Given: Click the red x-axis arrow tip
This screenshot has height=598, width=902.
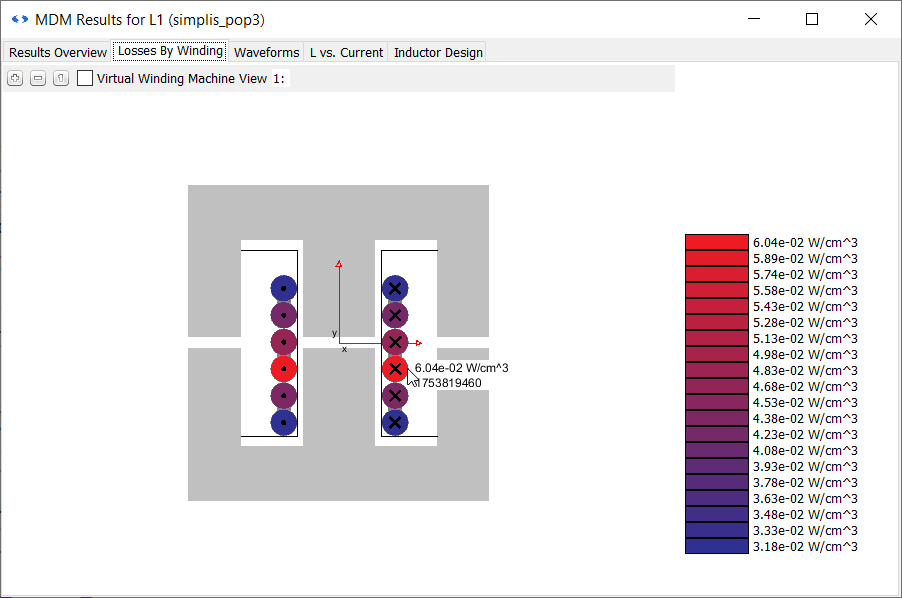Looking at the screenshot, I should (x=418, y=343).
